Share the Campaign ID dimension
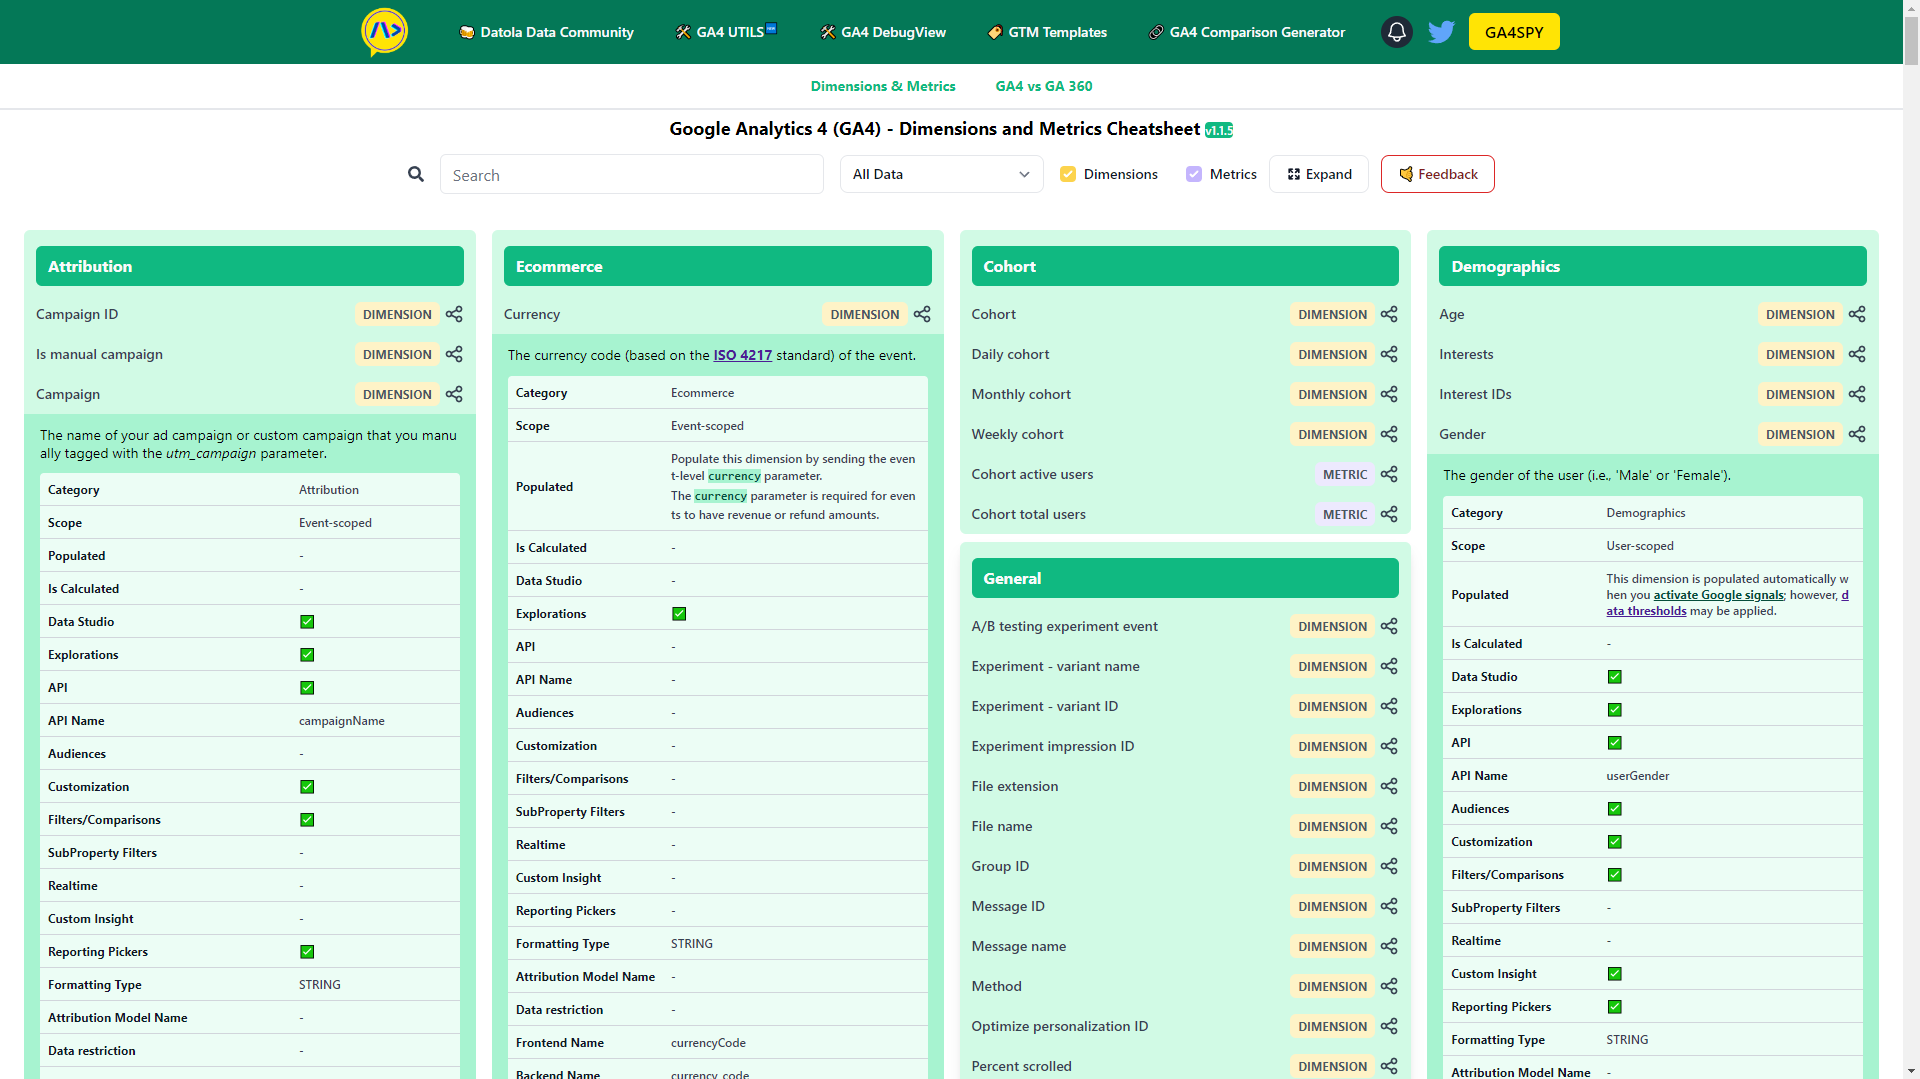 pyautogui.click(x=454, y=314)
